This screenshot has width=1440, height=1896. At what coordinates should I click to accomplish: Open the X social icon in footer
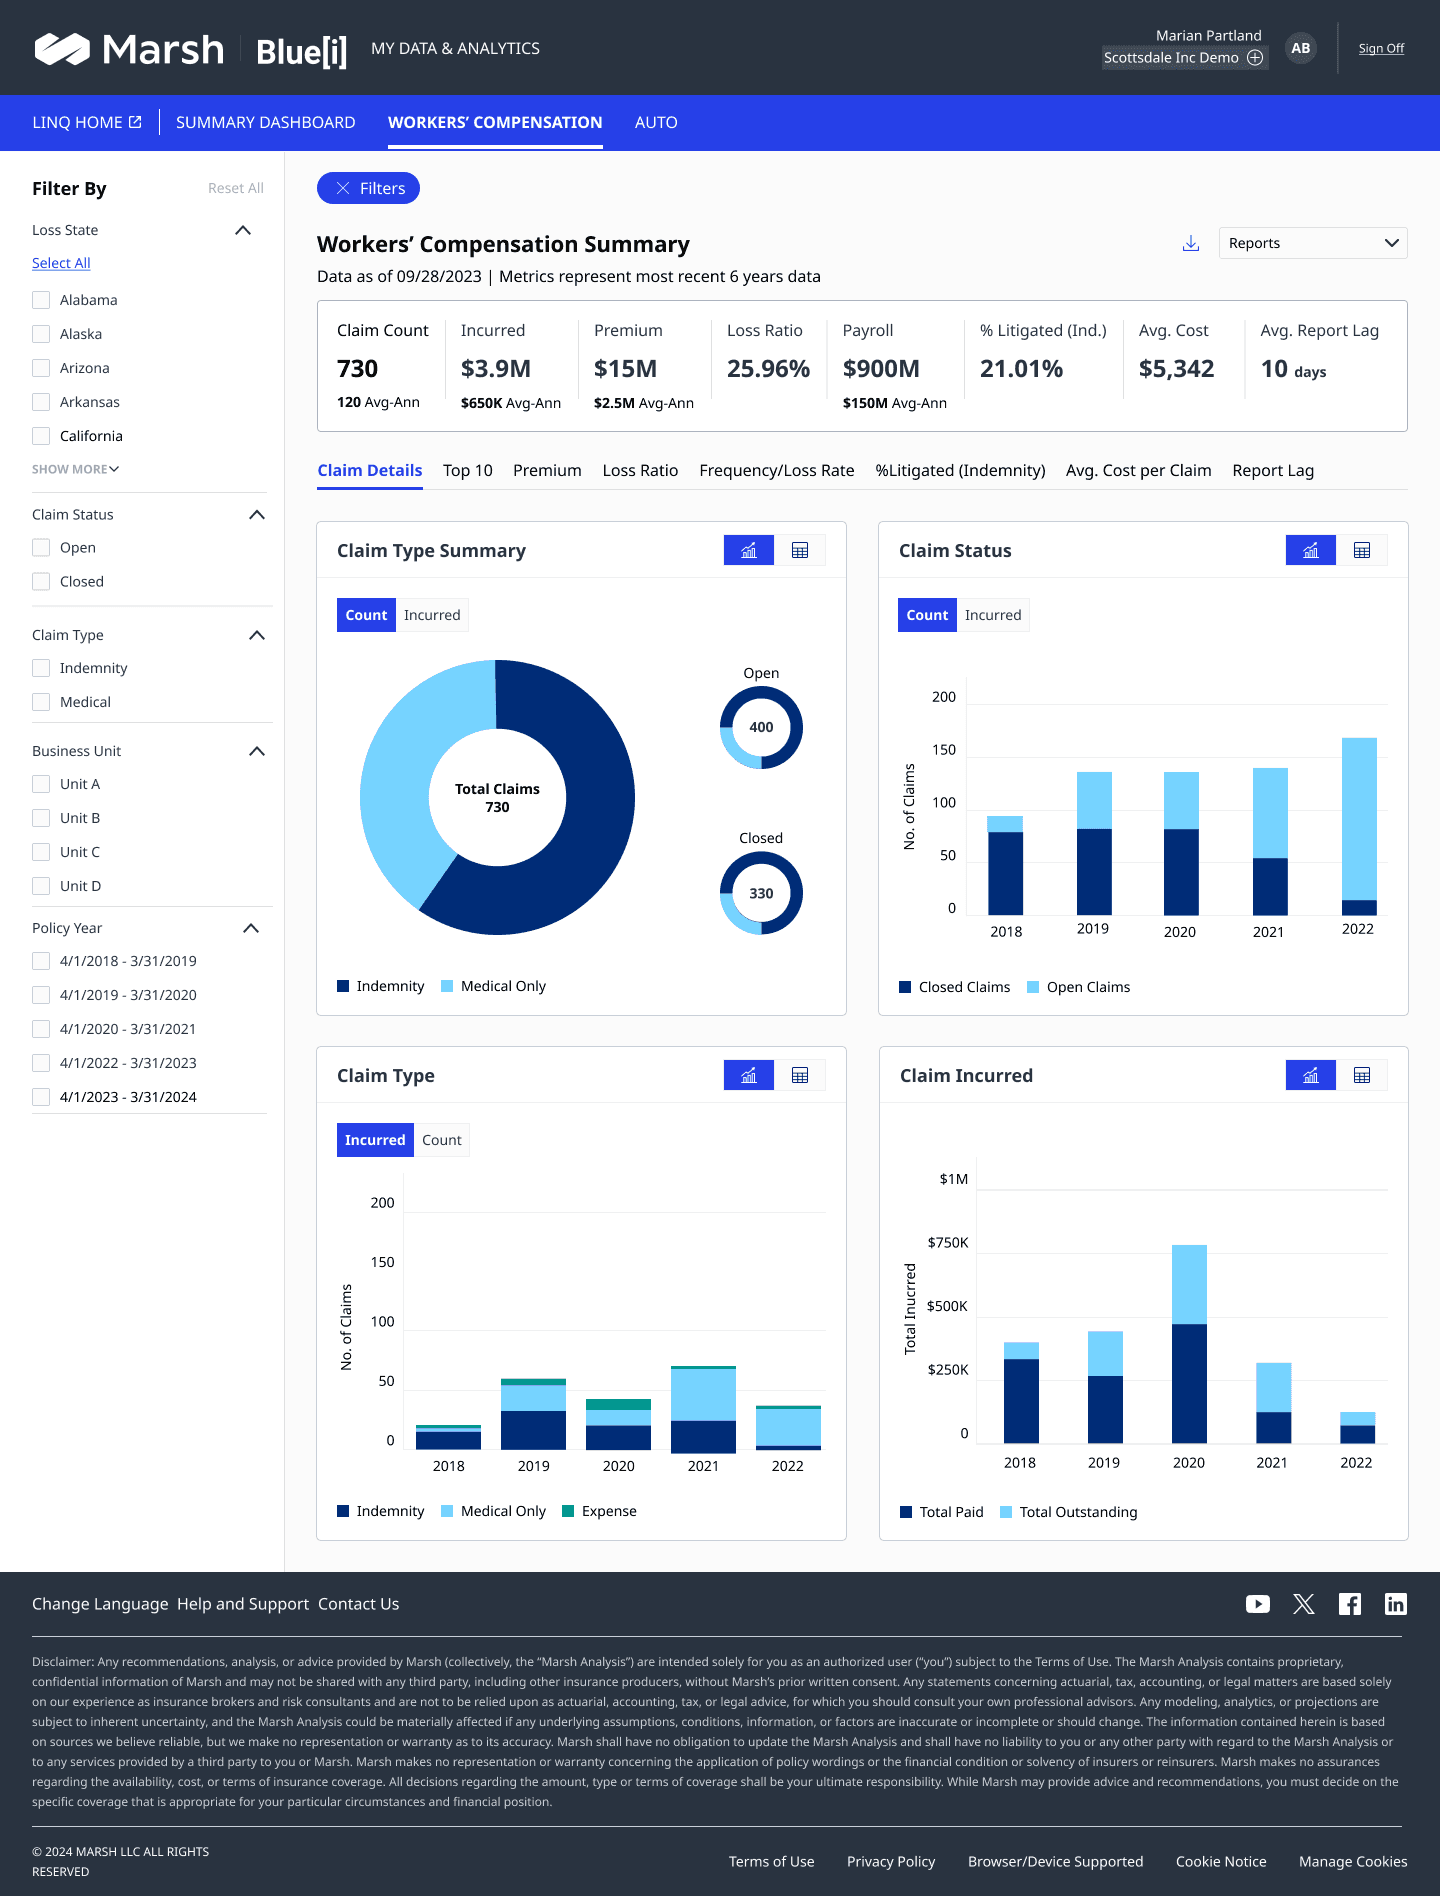point(1304,1604)
